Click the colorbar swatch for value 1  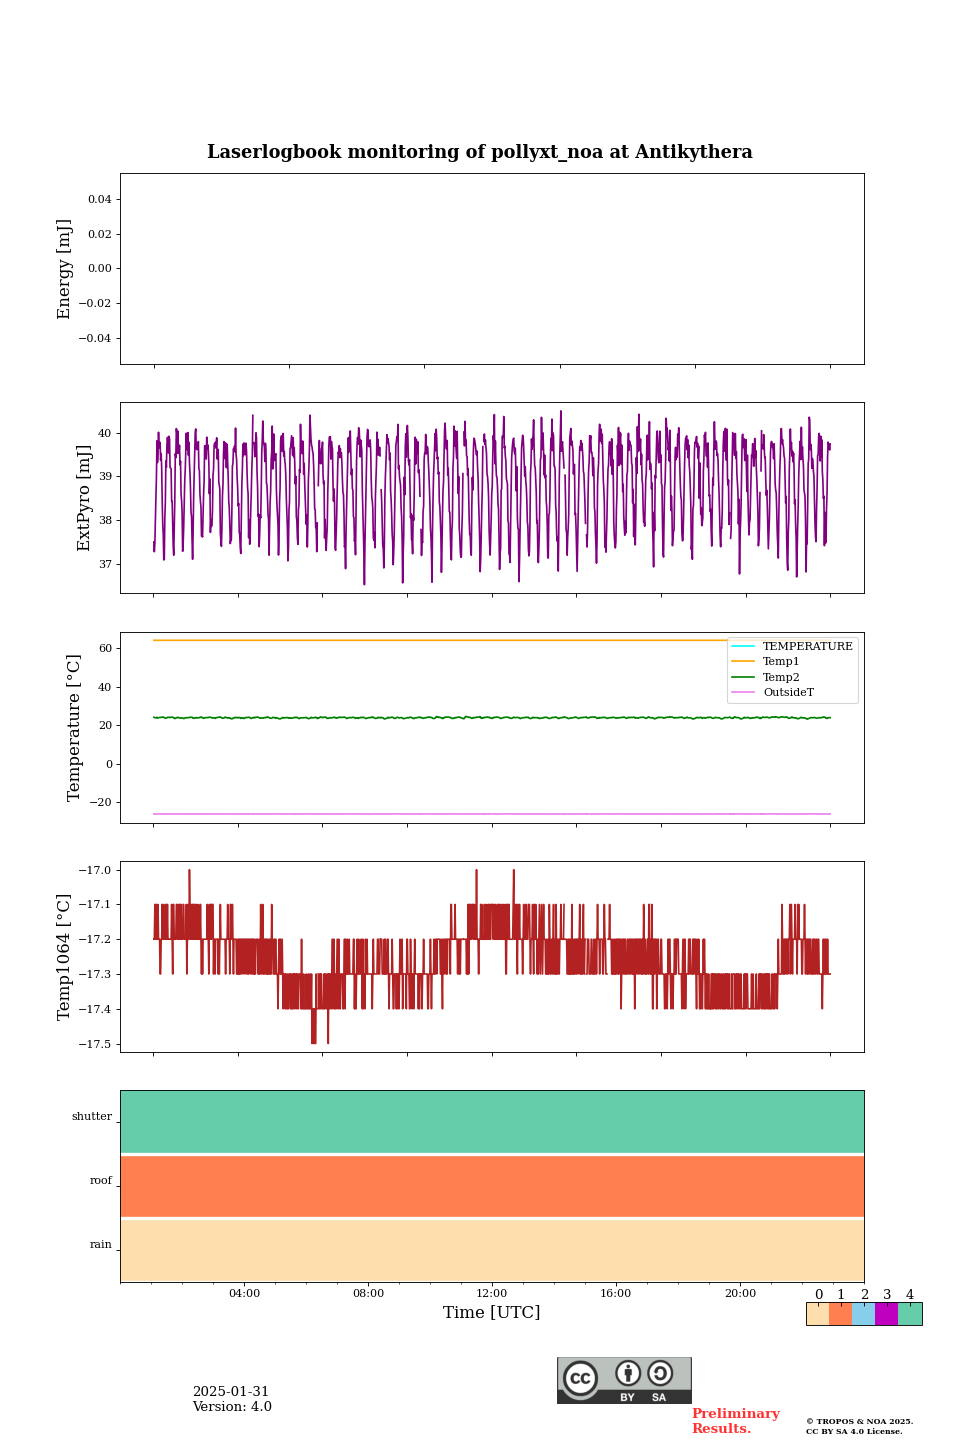pos(840,1314)
